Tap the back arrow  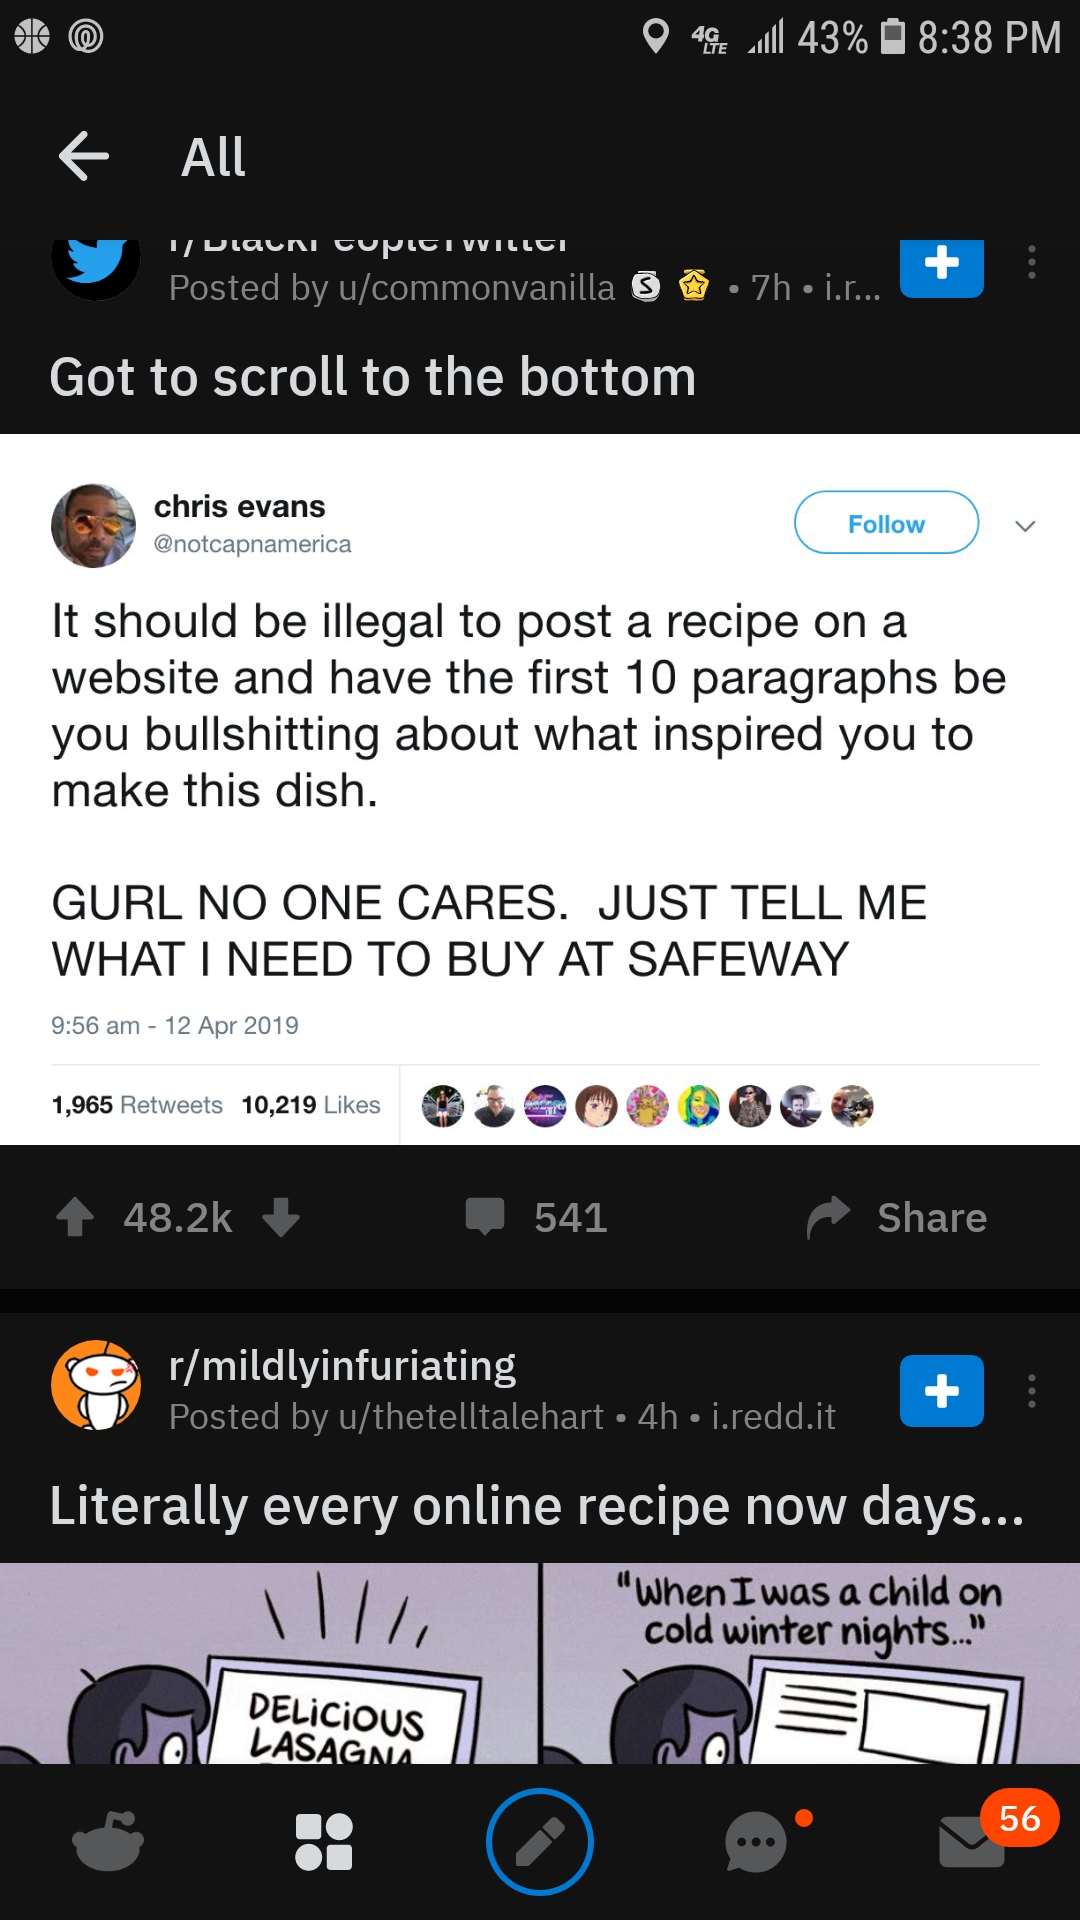pyautogui.click(x=84, y=156)
